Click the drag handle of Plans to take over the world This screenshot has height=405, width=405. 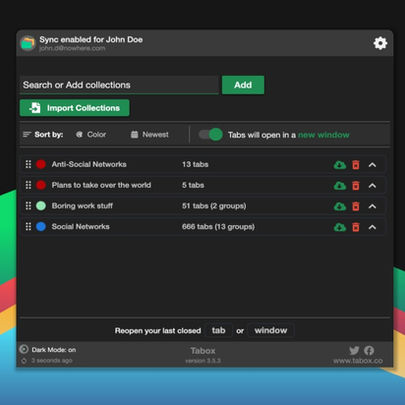tap(28, 185)
